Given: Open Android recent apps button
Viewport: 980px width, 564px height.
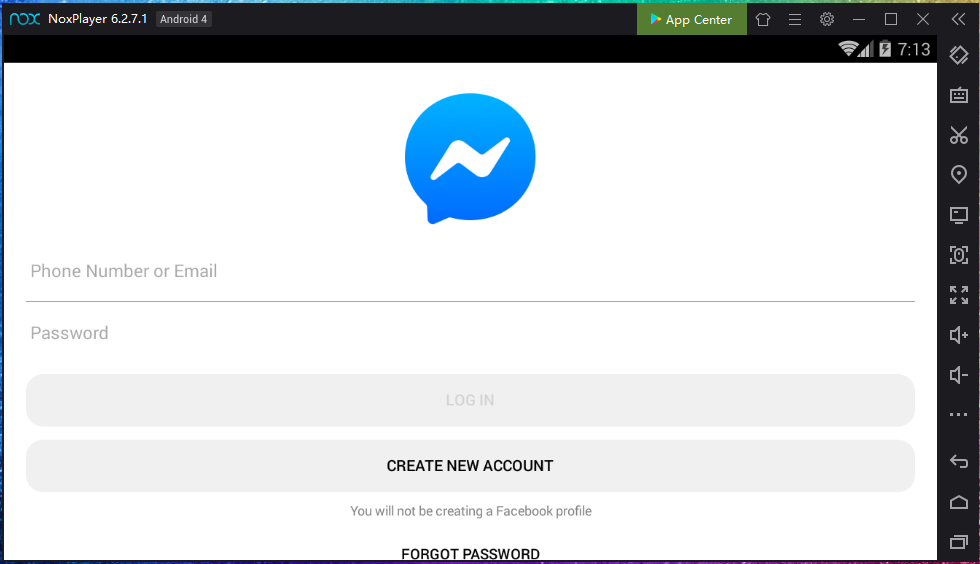Looking at the screenshot, I should (x=959, y=542).
